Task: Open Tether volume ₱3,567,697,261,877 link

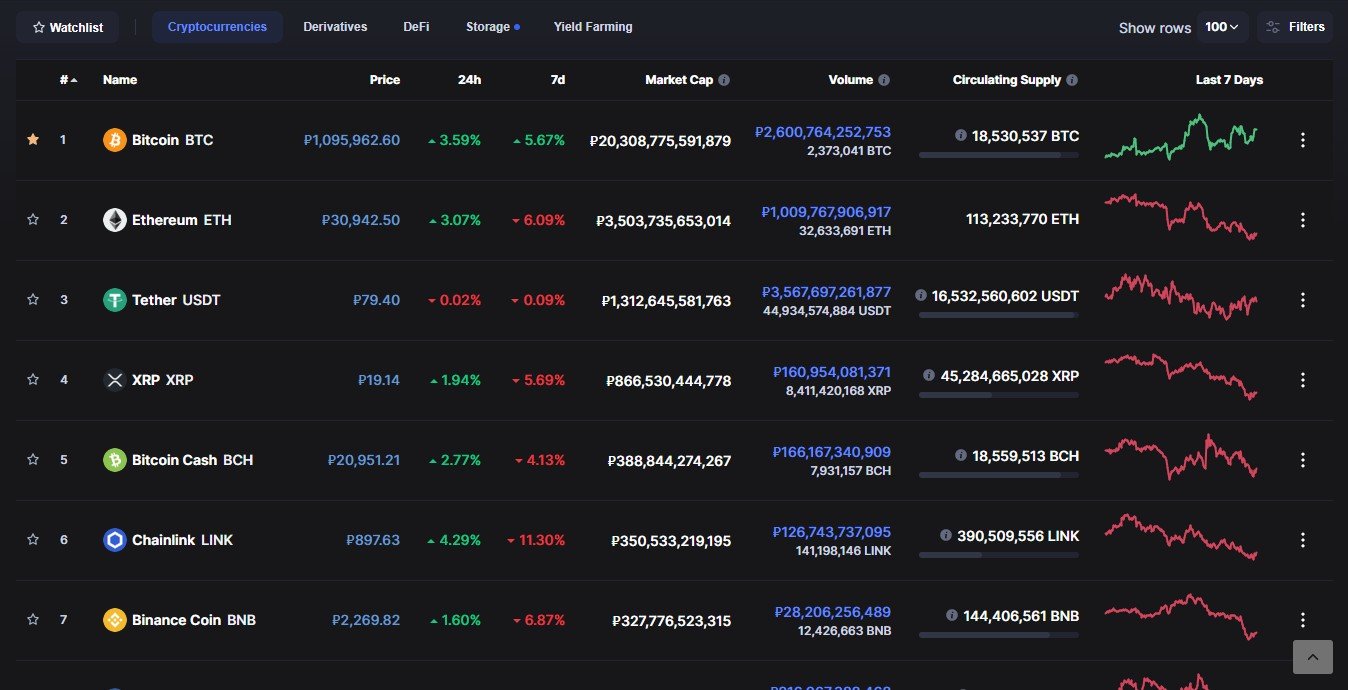Action: tap(826, 292)
